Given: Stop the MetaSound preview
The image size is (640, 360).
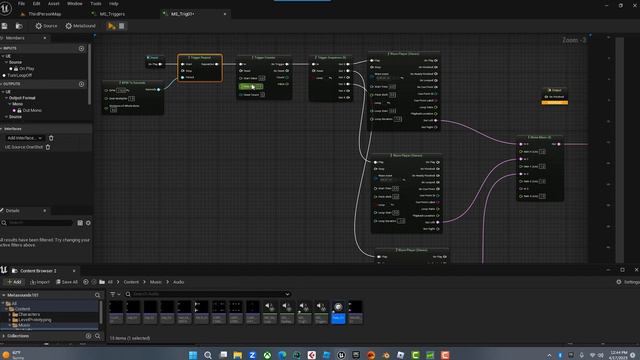Looking at the screenshot, I should (122, 26).
